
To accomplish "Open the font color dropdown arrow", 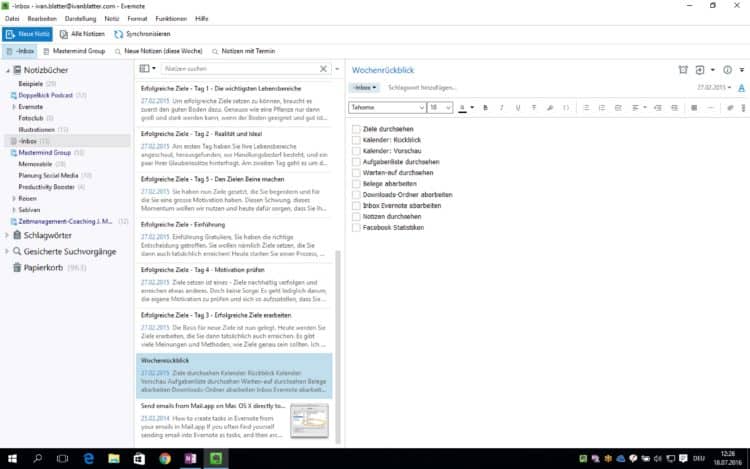I will (x=472, y=108).
